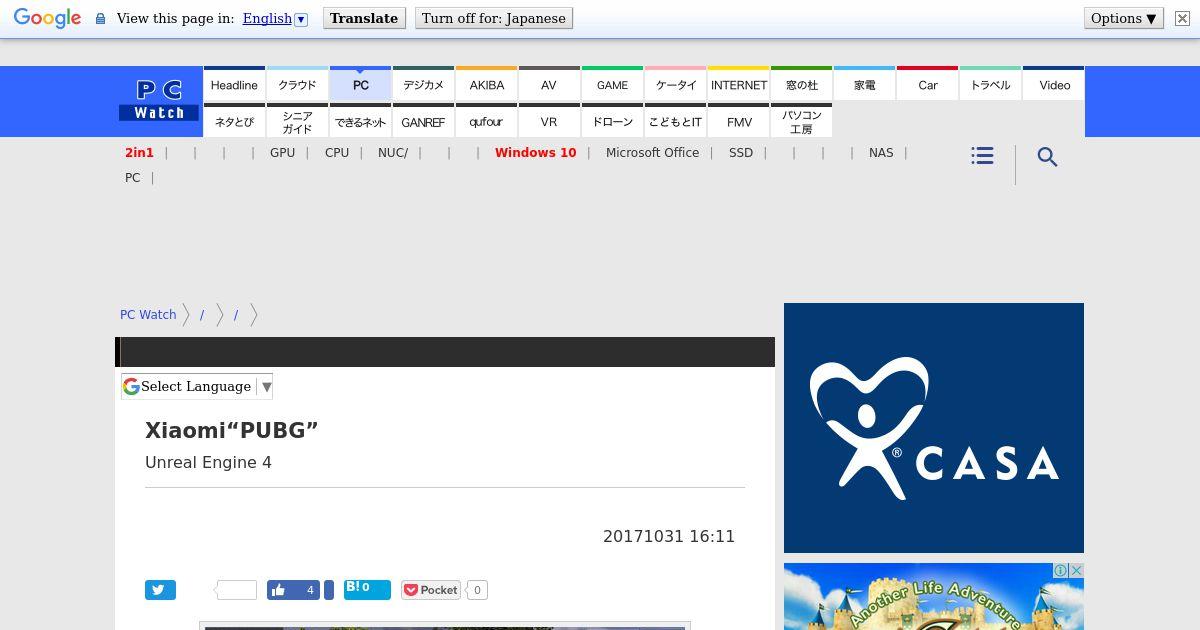Open the hamburger list menu icon

pos(982,156)
